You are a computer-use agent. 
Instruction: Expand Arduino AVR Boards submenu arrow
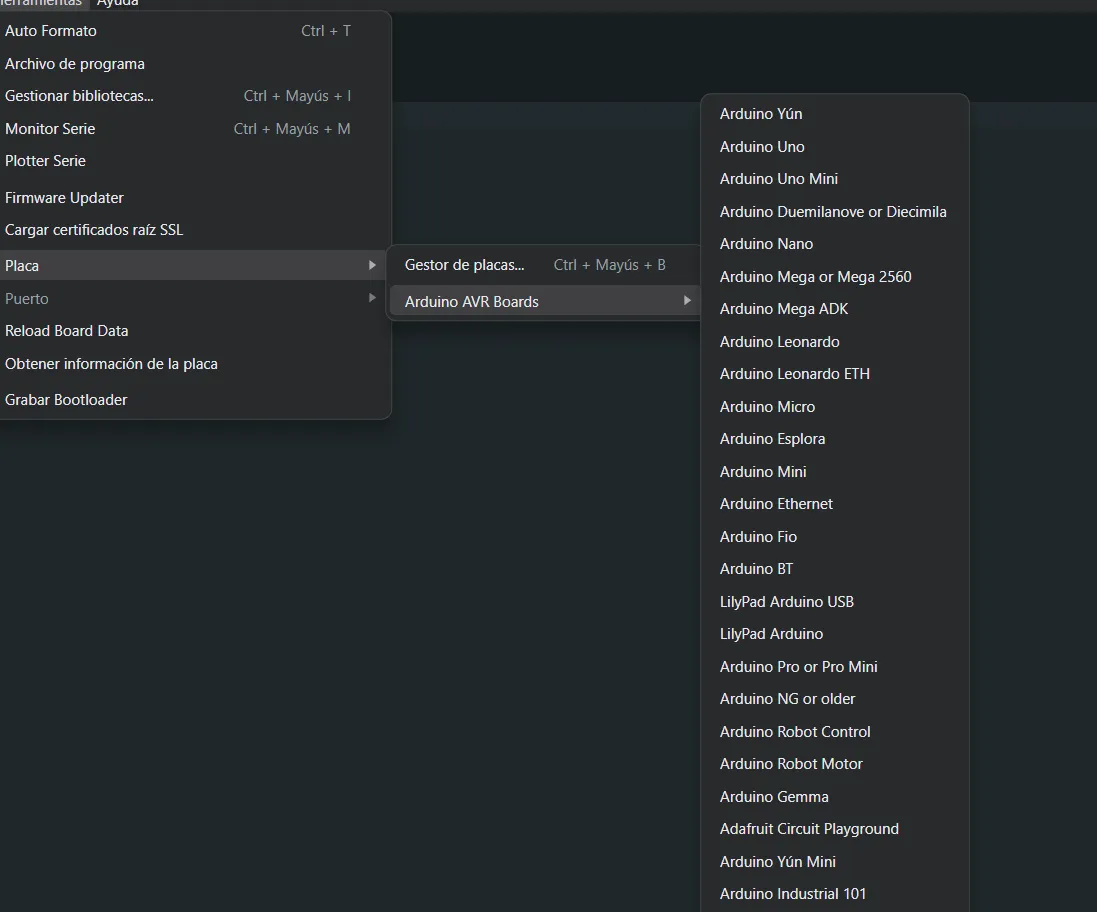pos(687,301)
